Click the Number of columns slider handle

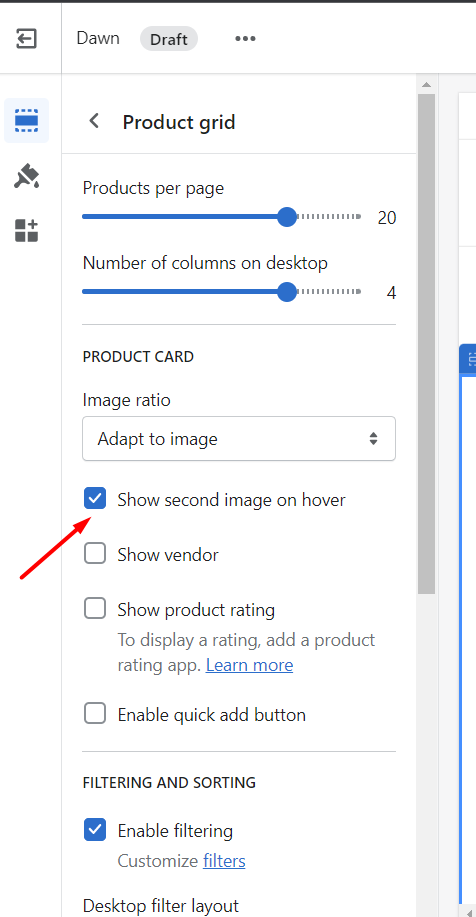(x=287, y=292)
